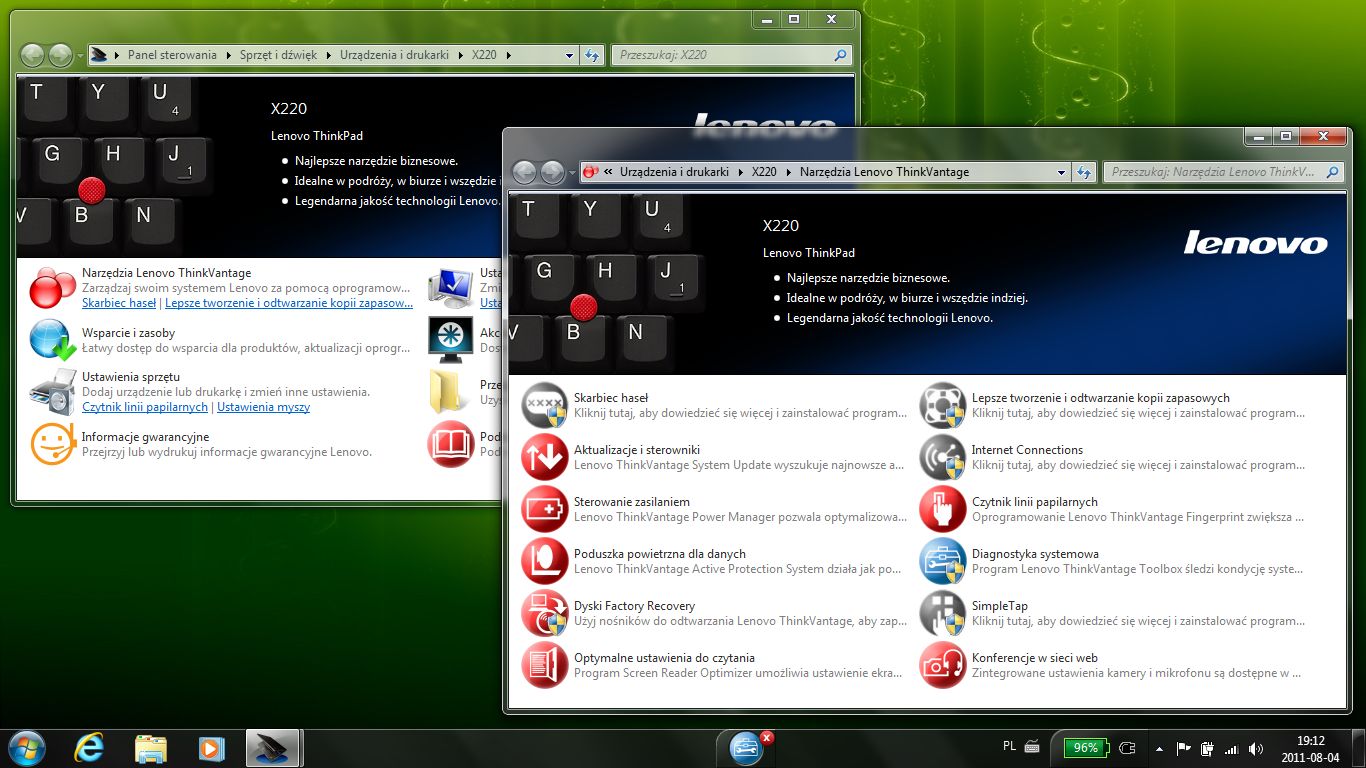1366x768 pixels.
Task: Select Sprzęt i dźwięk breadcrumb
Action: coord(278,55)
